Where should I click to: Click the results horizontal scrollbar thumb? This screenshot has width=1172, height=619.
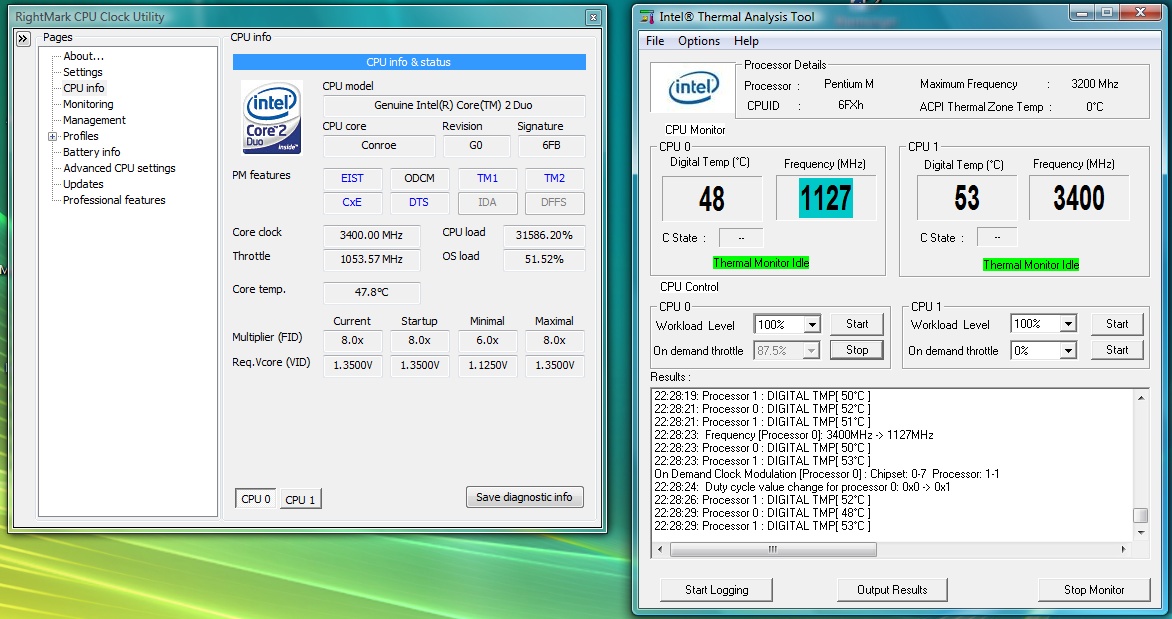click(x=773, y=549)
